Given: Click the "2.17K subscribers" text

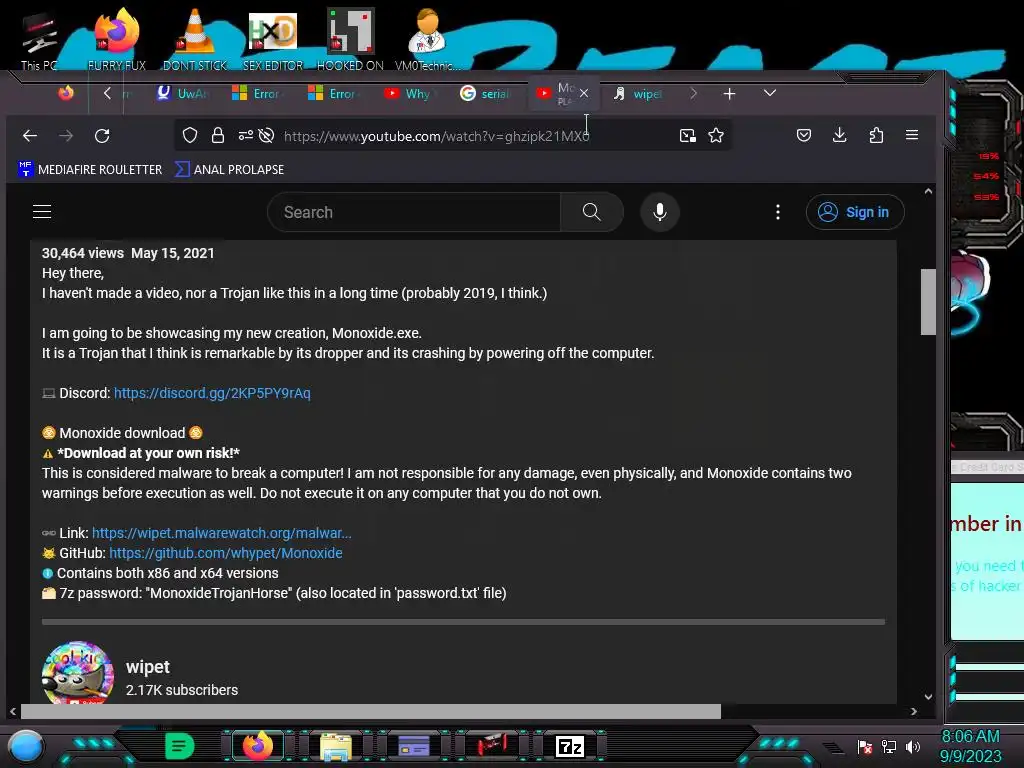Looking at the screenshot, I should (x=182, y=690).
